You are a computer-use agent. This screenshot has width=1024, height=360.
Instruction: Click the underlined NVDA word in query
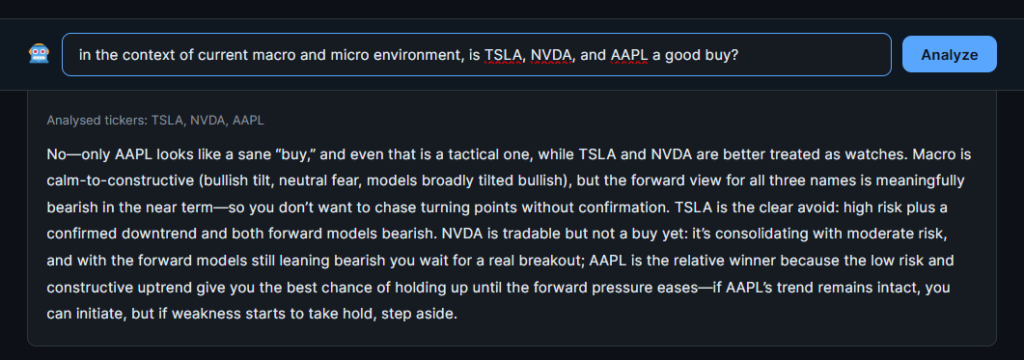(x=552, y=55)
